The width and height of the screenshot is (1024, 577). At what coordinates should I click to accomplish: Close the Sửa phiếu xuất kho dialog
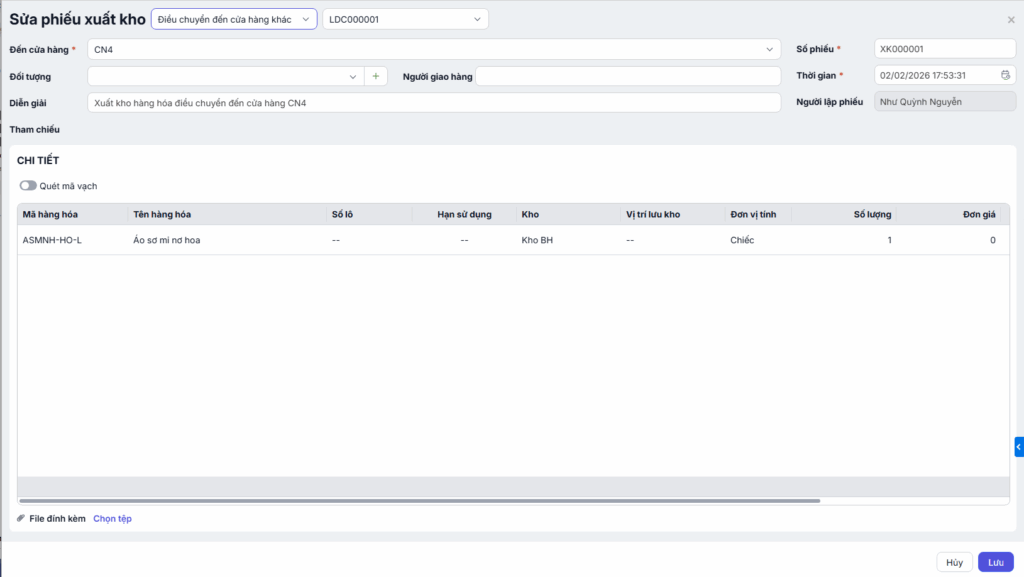pyautogui.click(x=1011, y=20)
